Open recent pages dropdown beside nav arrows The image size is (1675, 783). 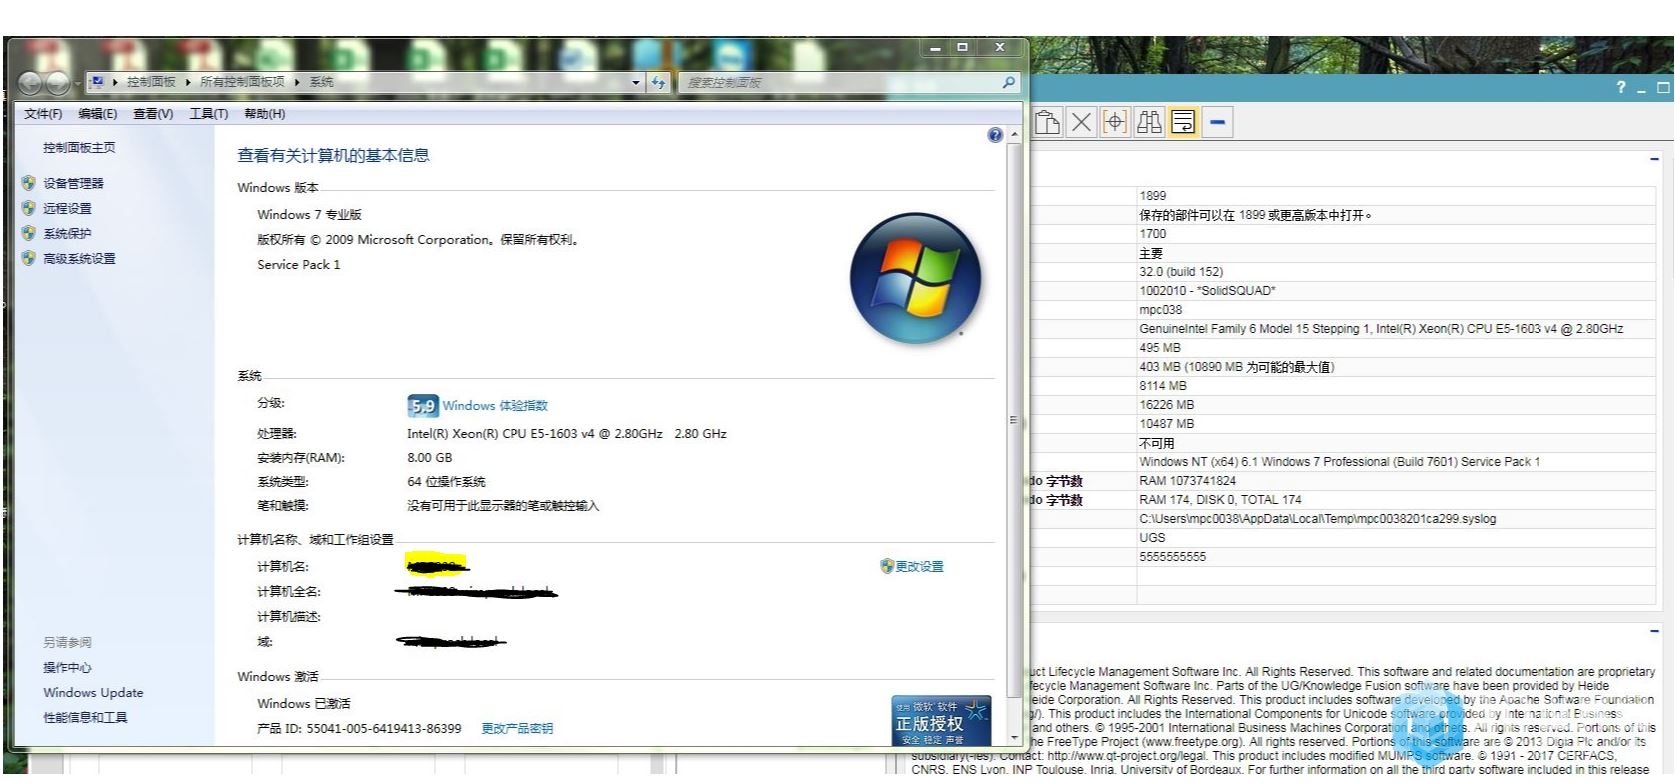77,83
